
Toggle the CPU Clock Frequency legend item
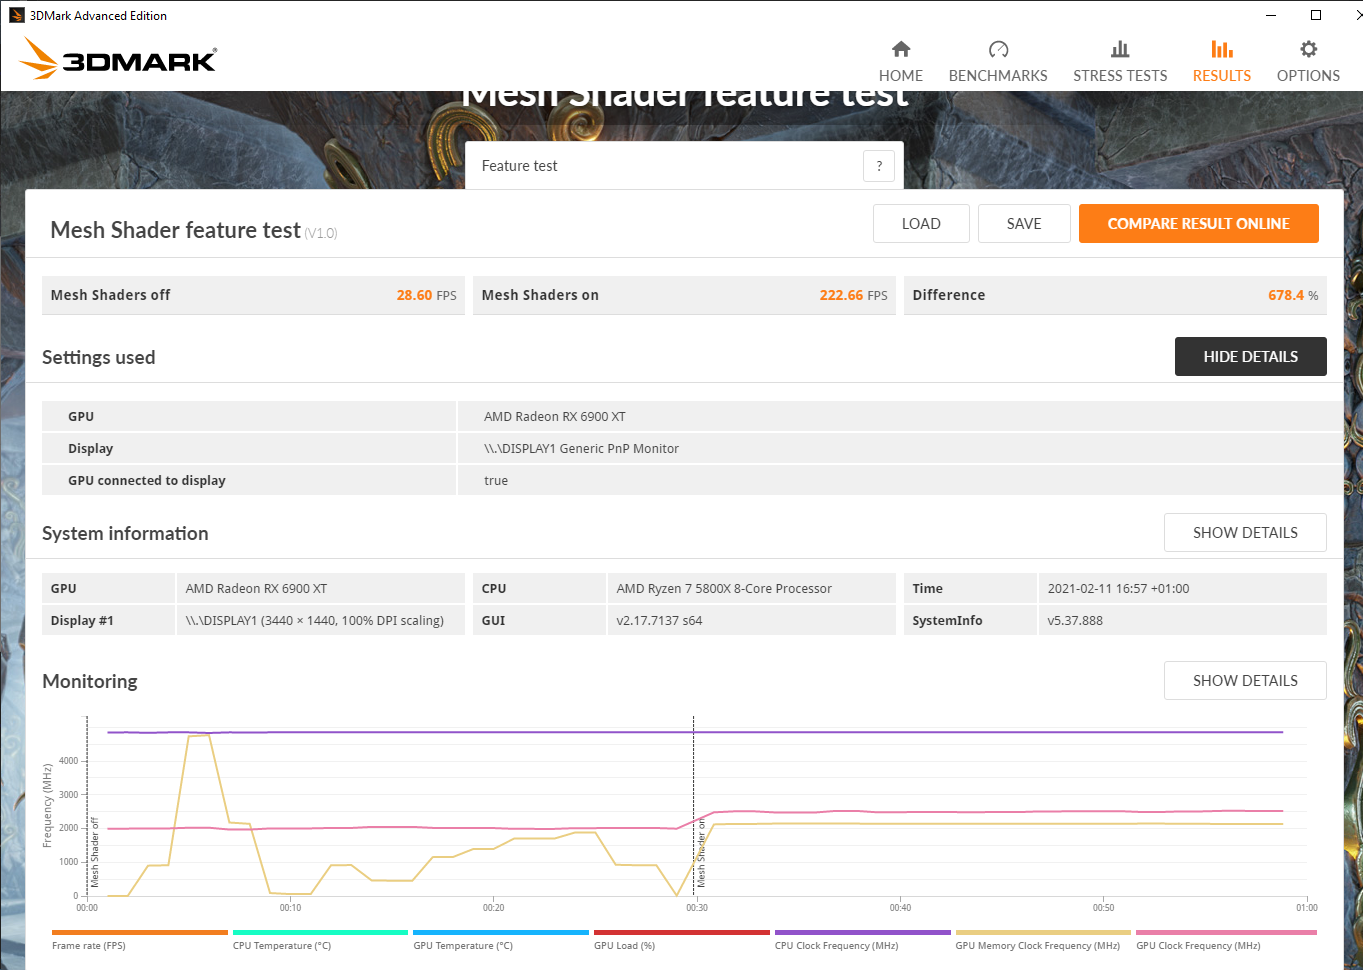863,940
